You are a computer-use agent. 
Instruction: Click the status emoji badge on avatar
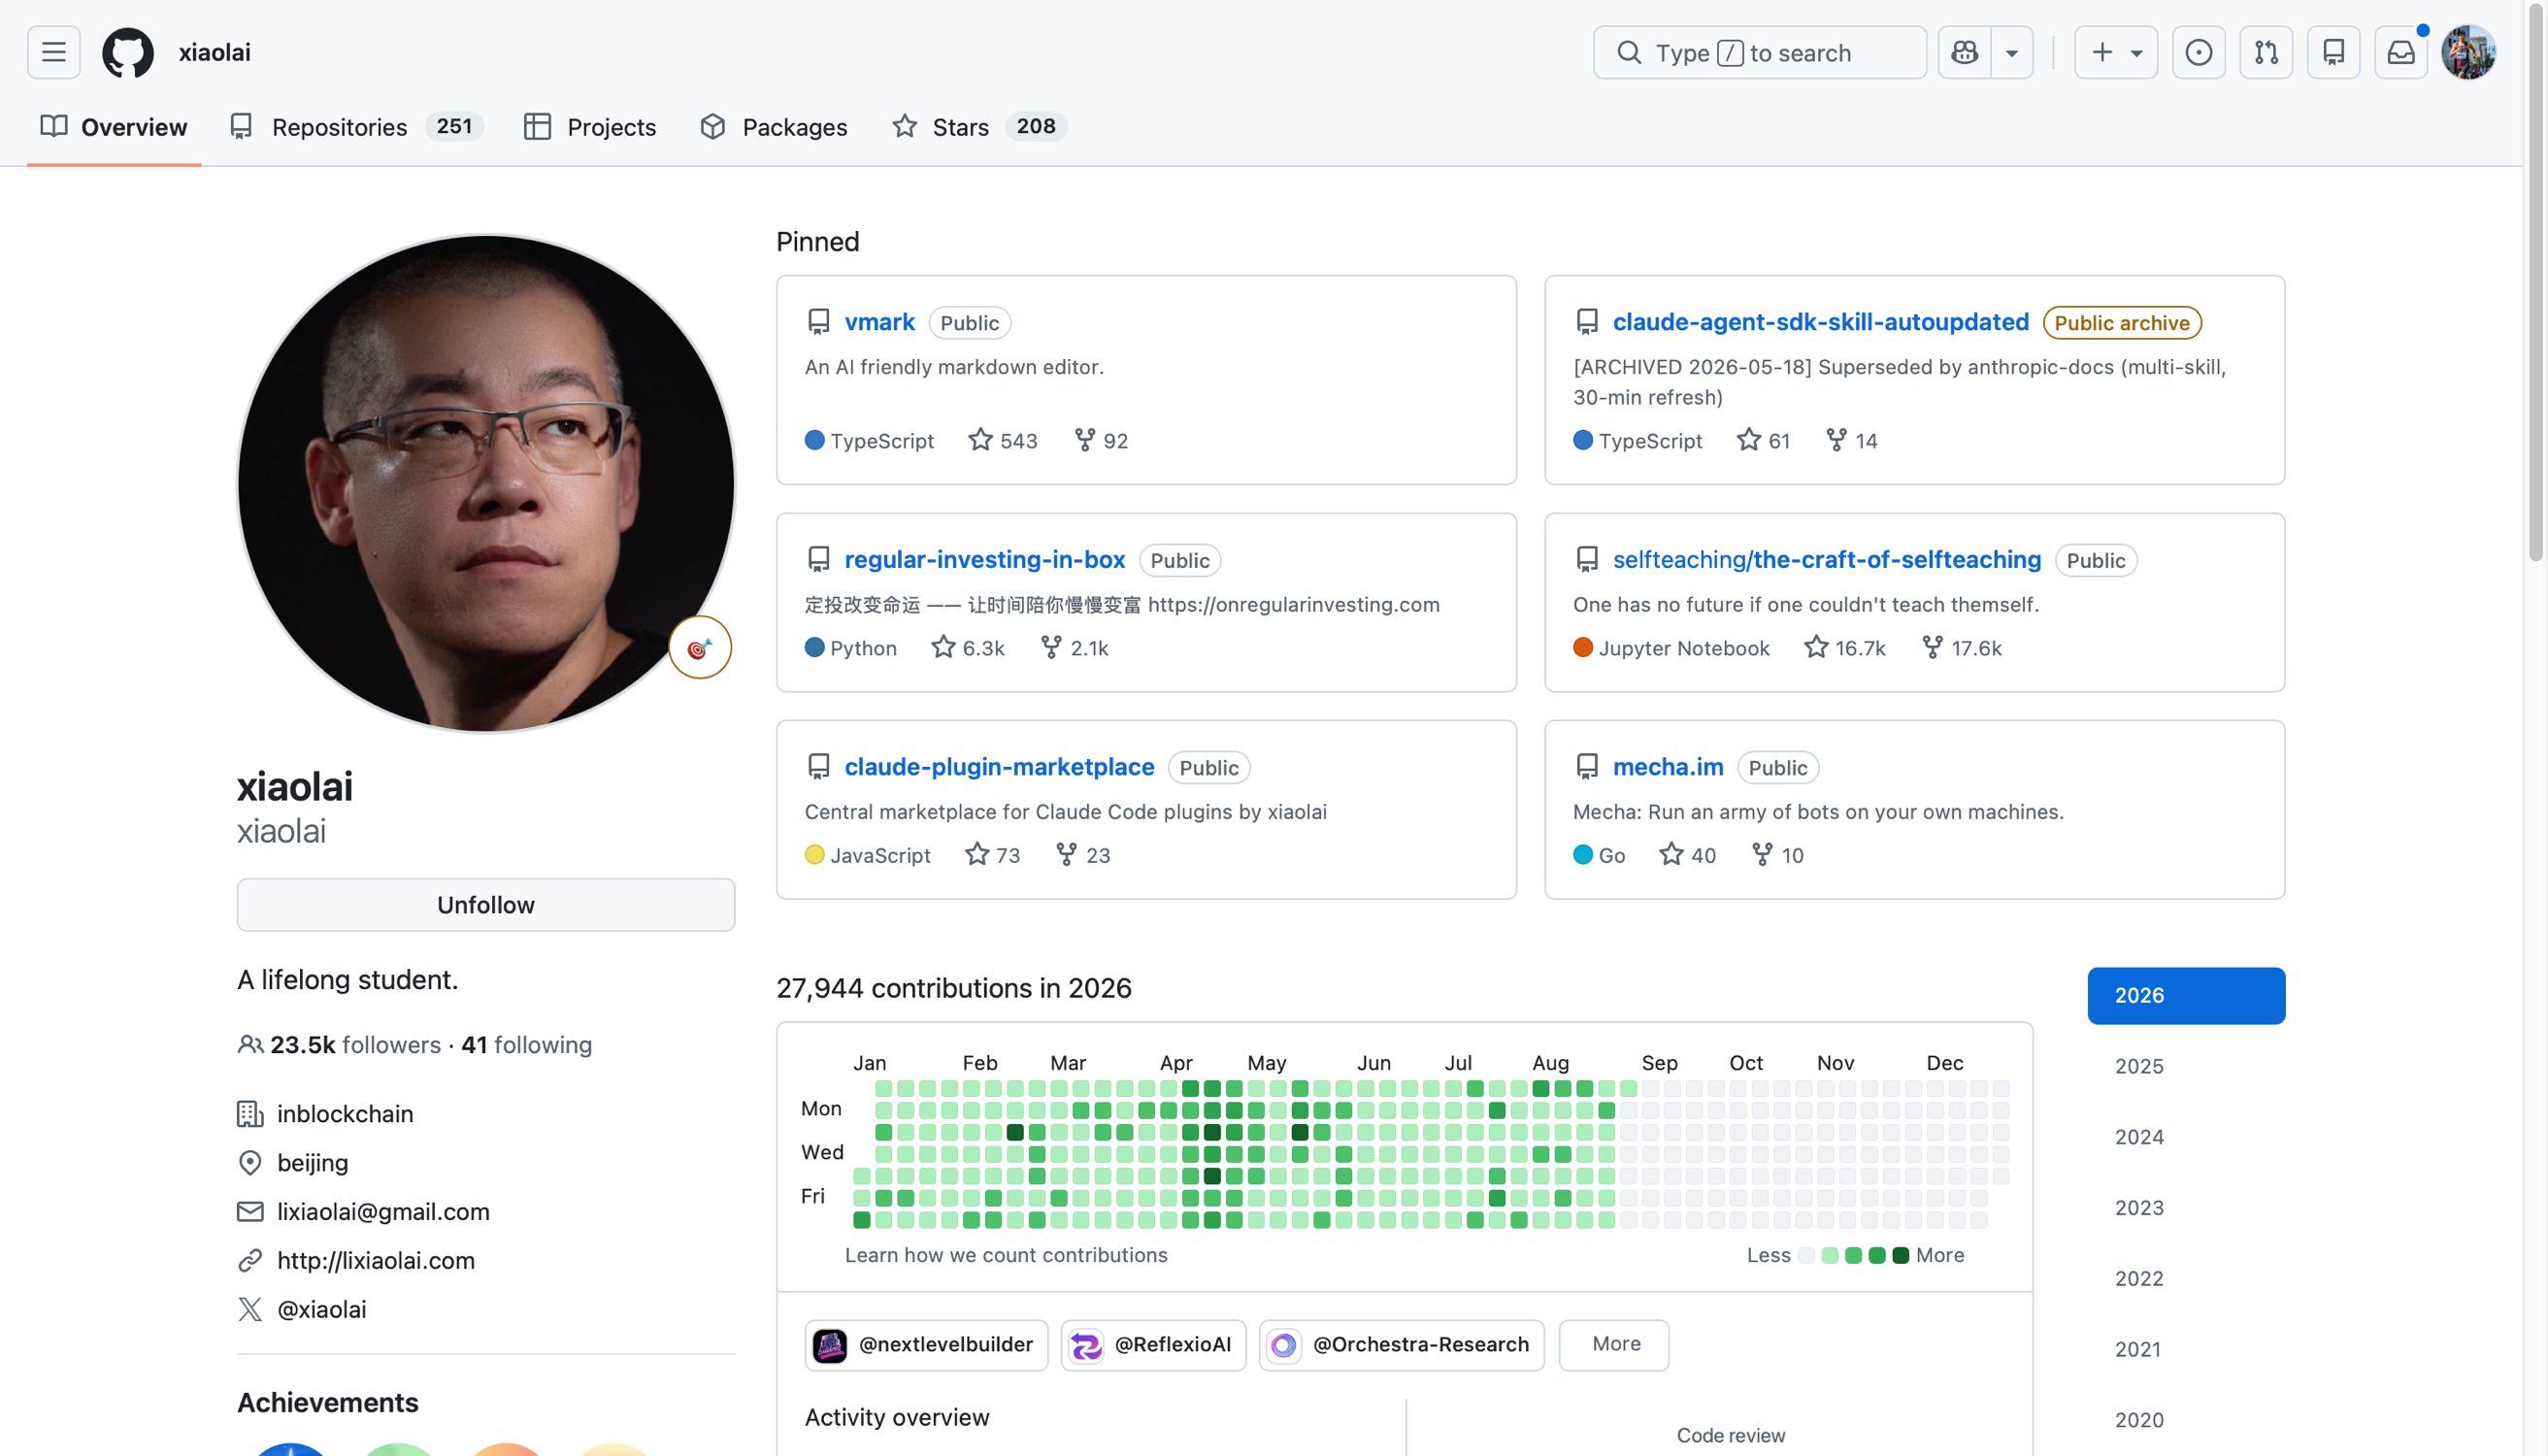(x=700, y=648)
